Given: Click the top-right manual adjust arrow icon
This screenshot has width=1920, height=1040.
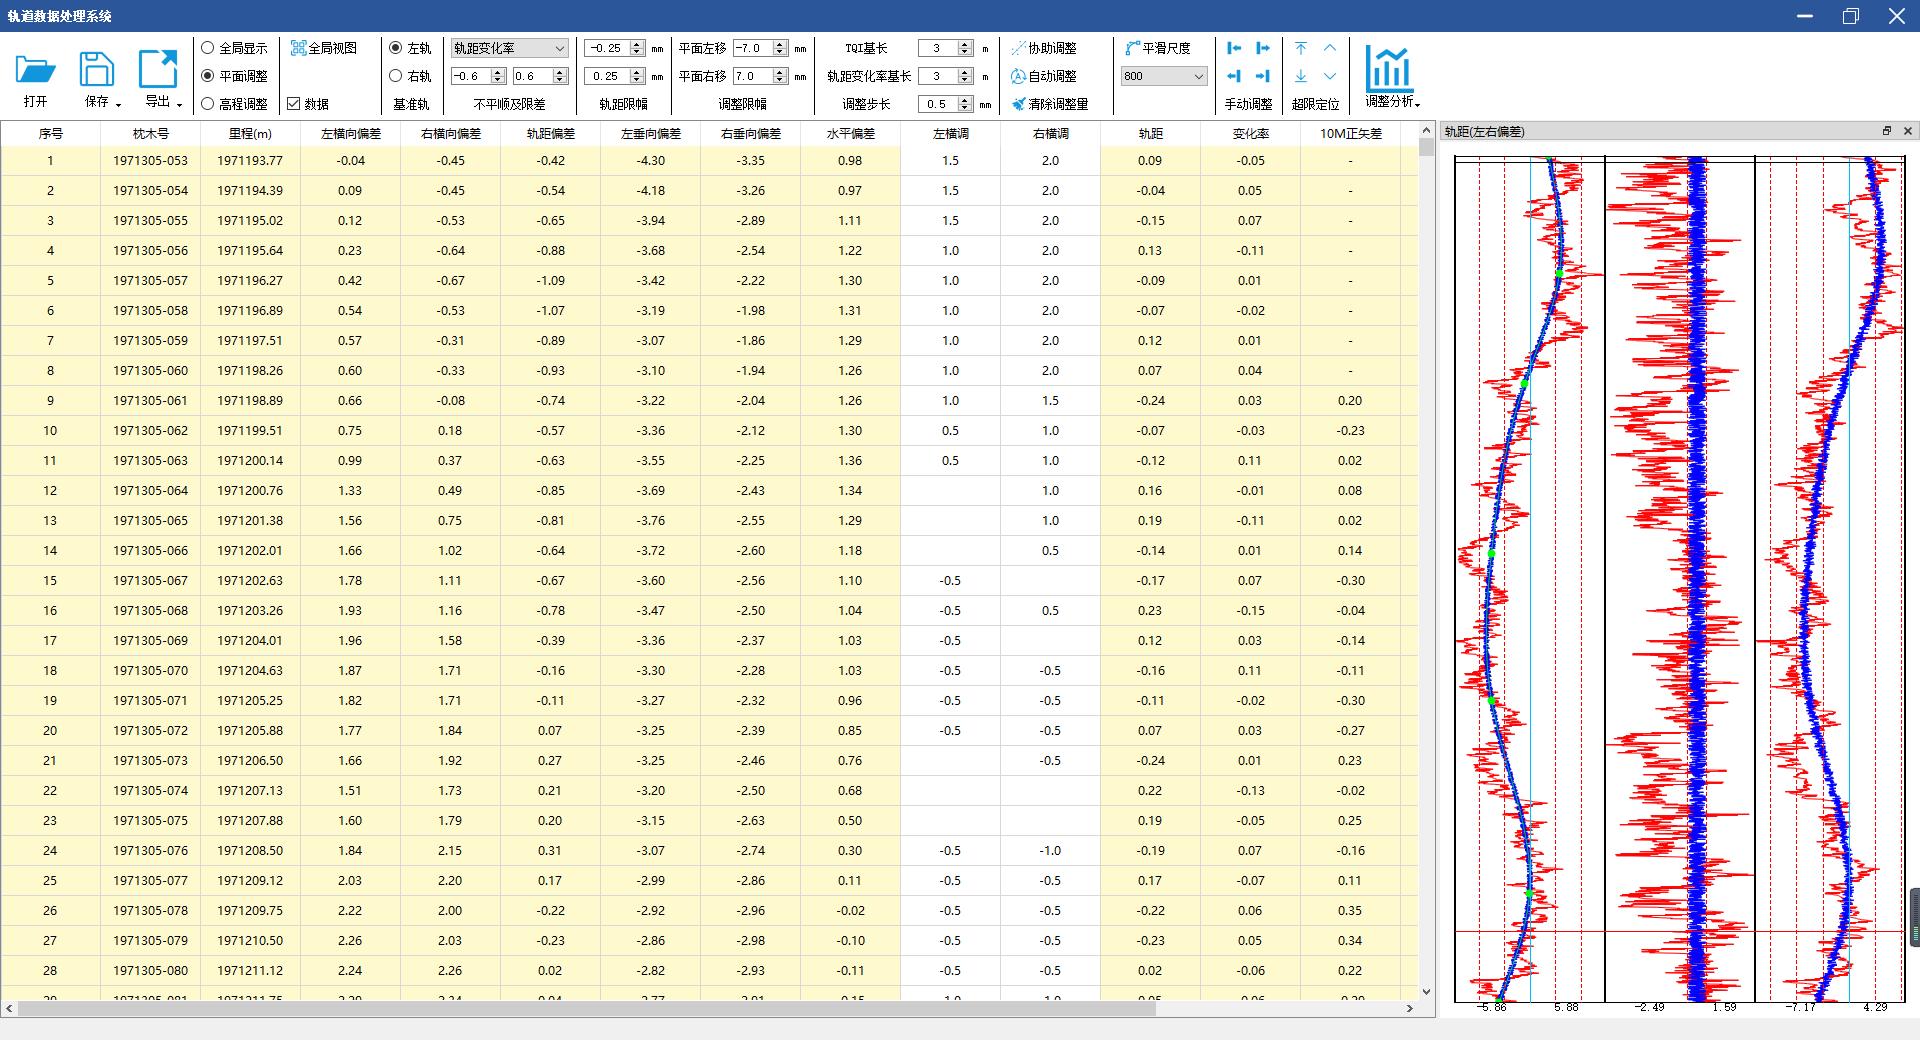Looking at the screenshot, I should click(x=1263, y=48).
